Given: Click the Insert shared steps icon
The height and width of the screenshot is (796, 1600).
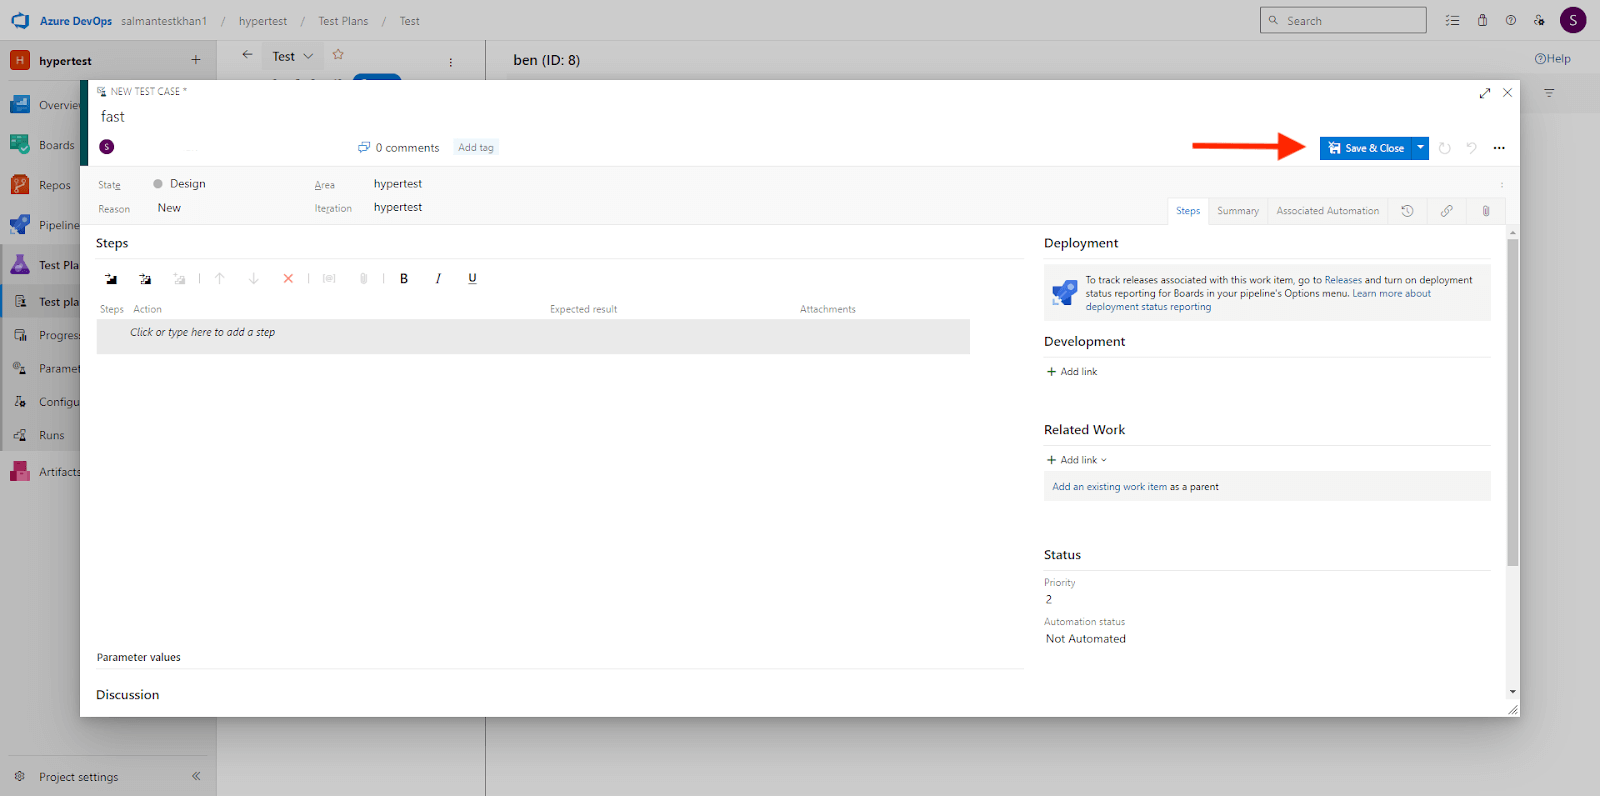Looking at the screenshot, I should tap(145, 279).
